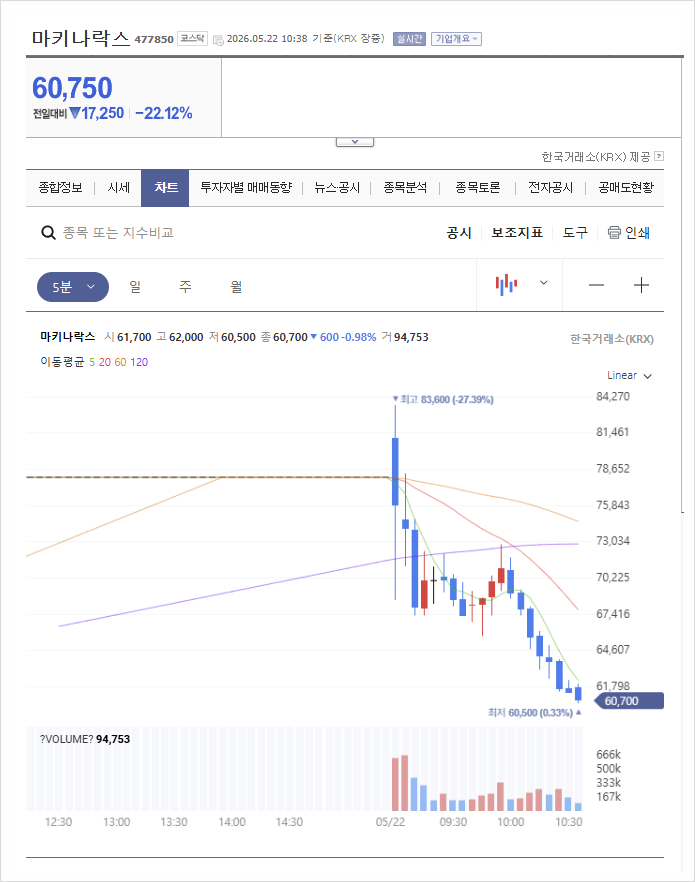Select the candlestick chart type icon
Viewport: 695px width, 882px height.
click(506, 284)
